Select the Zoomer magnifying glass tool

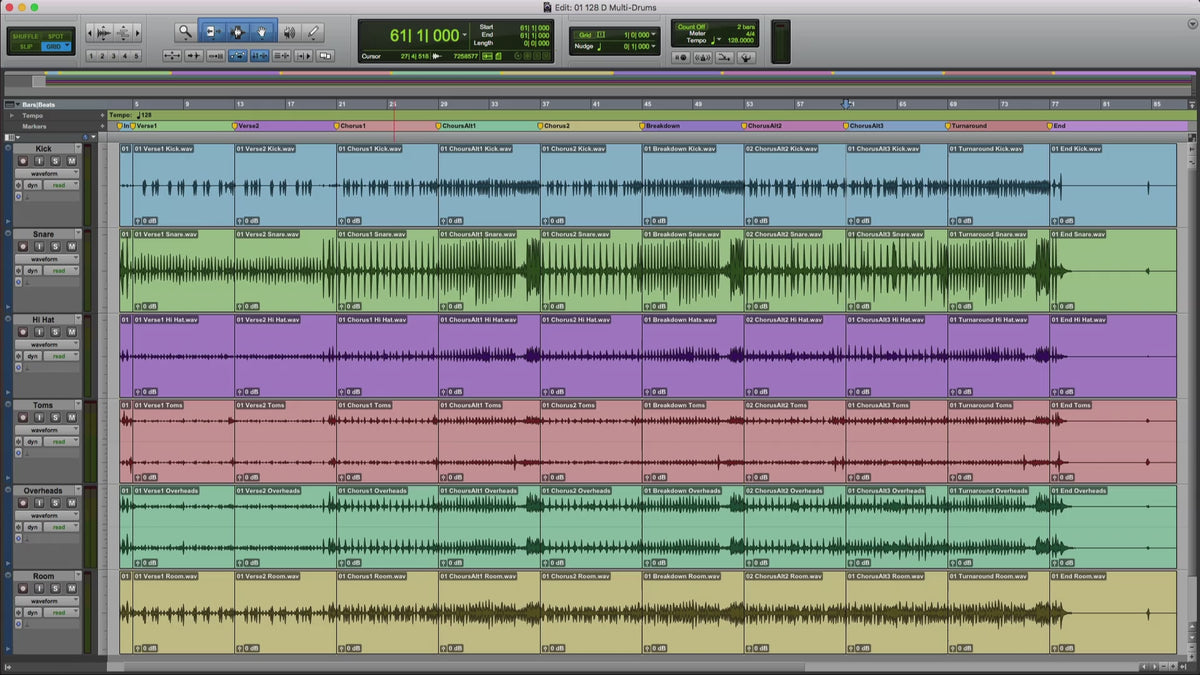tap(185, 32)
